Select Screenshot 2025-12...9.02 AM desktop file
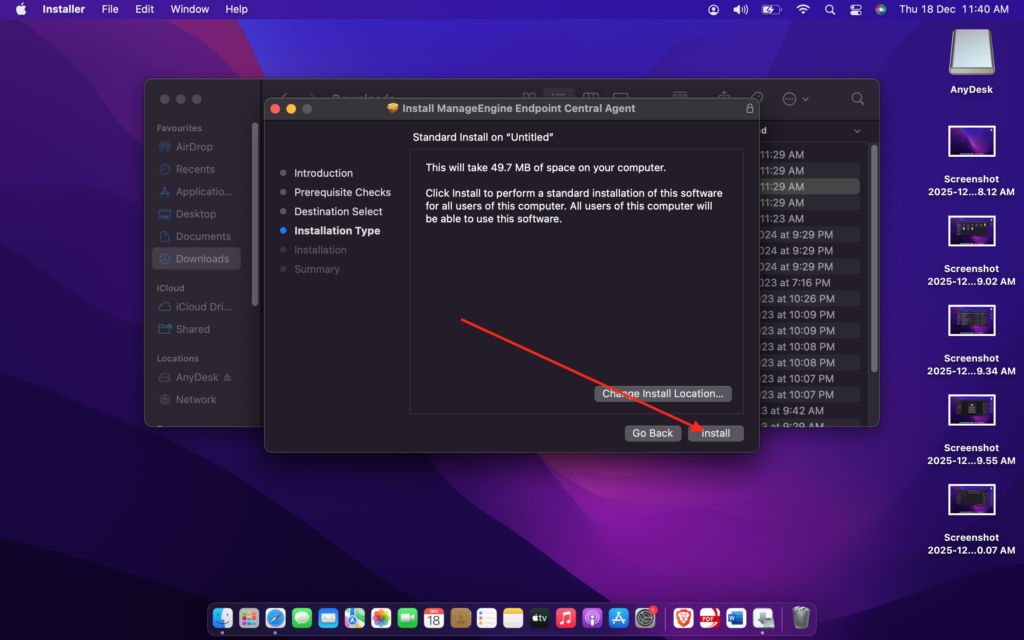This screenshot has width=1024, height=640. tap(971, 231)
